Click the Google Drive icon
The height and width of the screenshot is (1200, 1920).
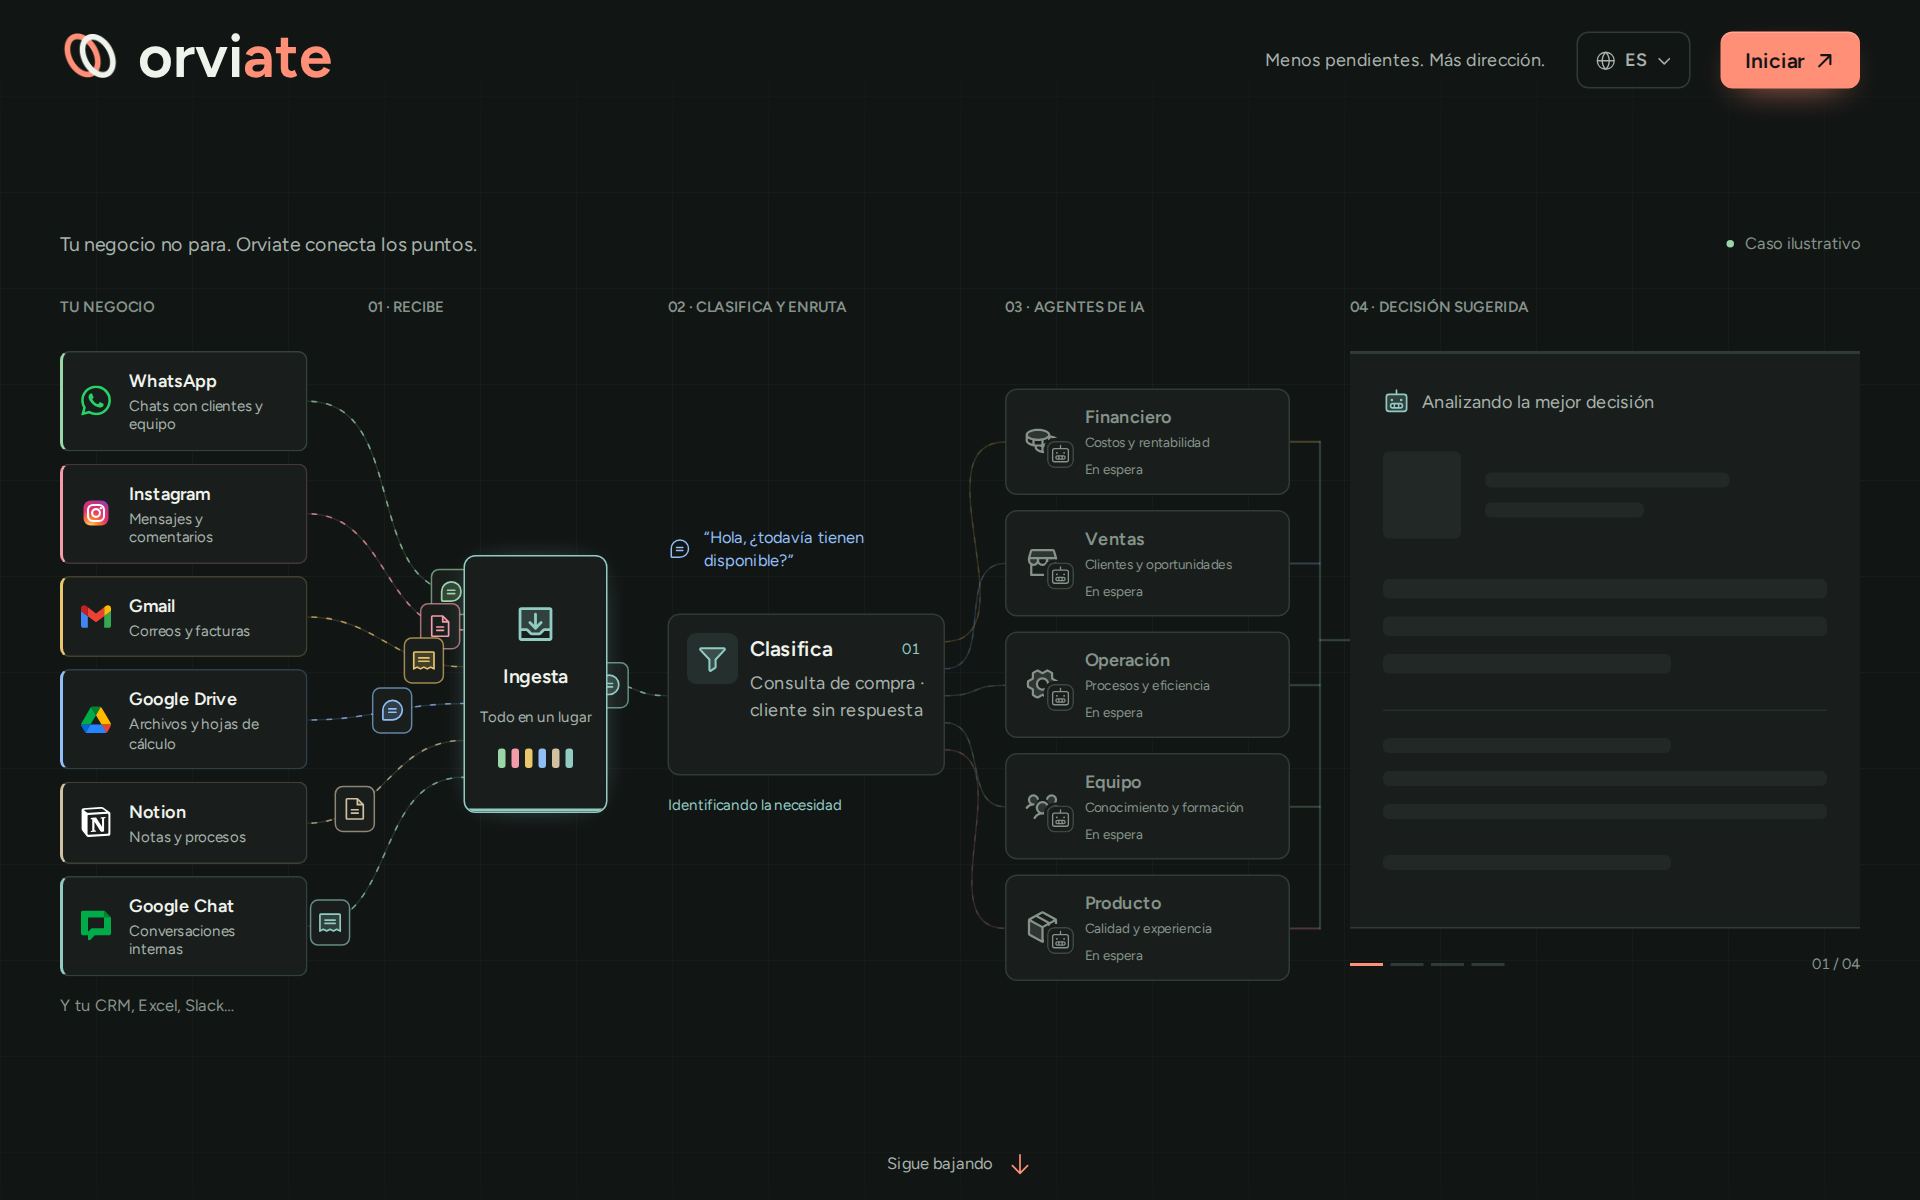pyautogui.click(x=96, y=719)
